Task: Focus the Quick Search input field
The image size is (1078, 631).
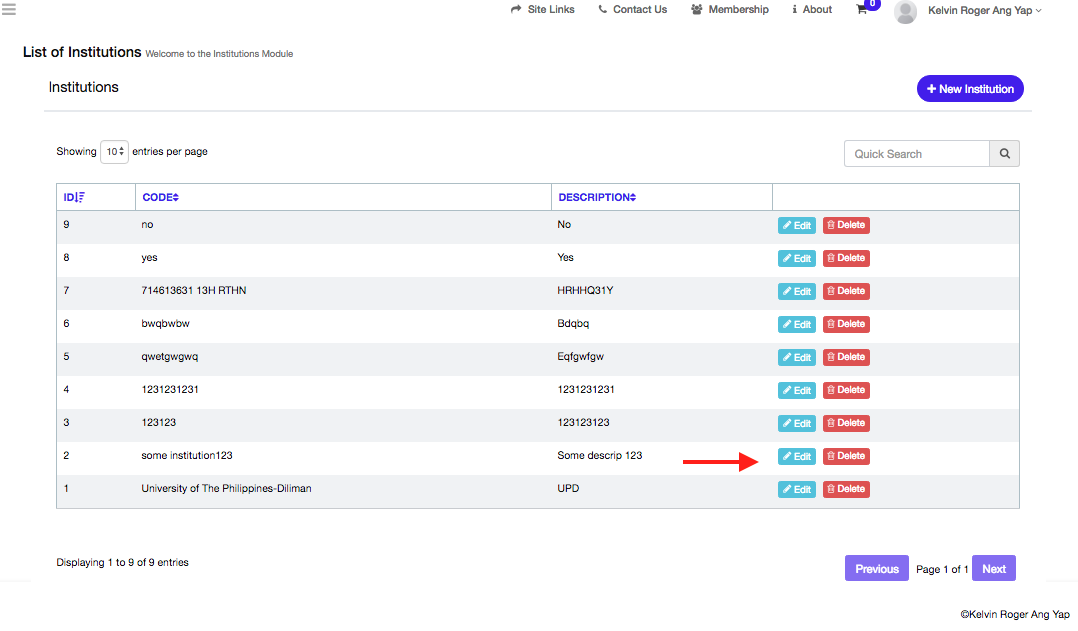Action: (x=916, y=154)
